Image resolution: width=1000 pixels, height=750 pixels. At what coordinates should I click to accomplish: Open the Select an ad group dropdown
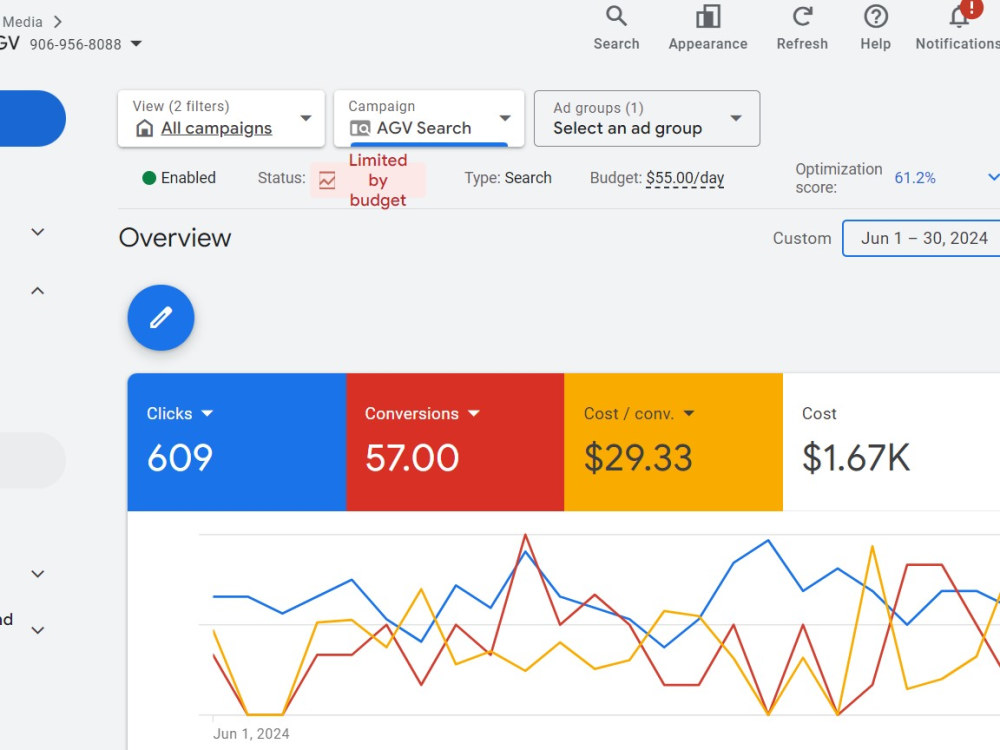pyautogui.click(x=647, y=119)
